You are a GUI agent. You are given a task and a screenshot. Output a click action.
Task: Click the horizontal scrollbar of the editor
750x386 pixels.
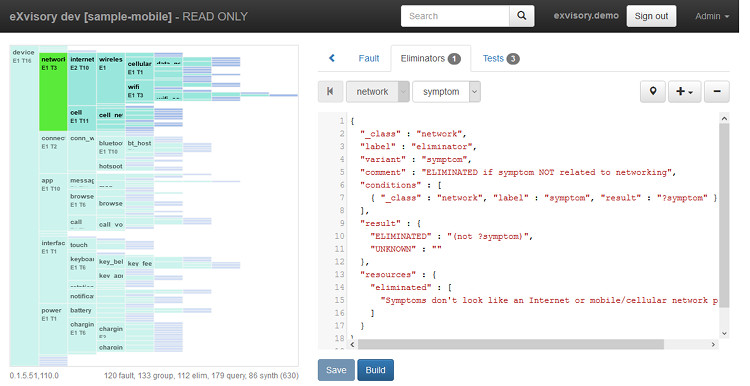pyautogui.click(x=511, y=344)
